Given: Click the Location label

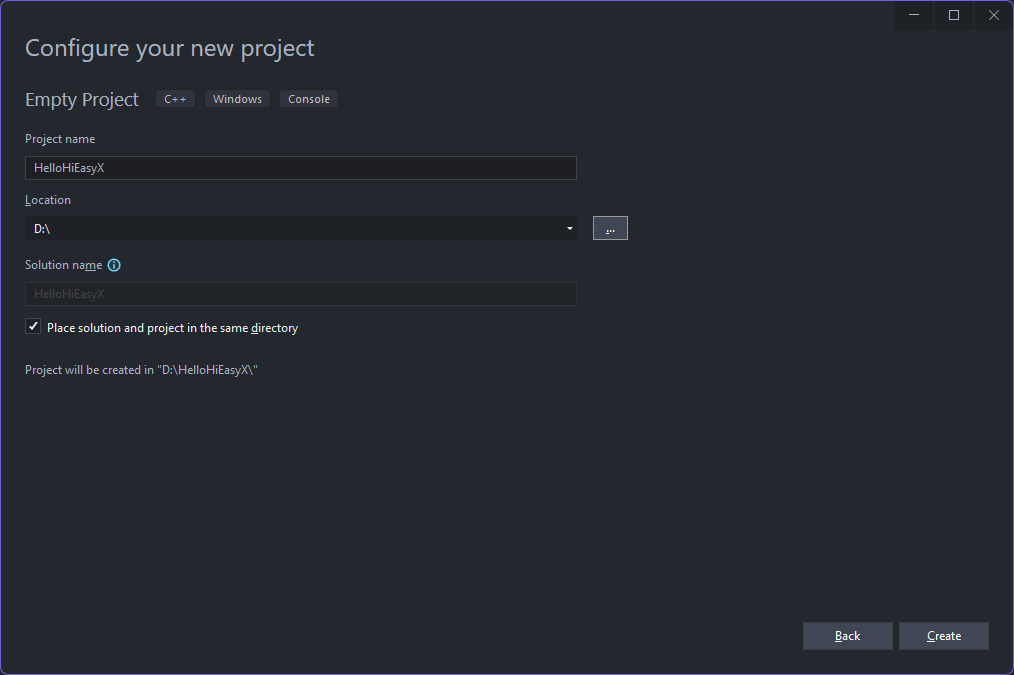Looking at the screenshot, I should pos(48,200).
